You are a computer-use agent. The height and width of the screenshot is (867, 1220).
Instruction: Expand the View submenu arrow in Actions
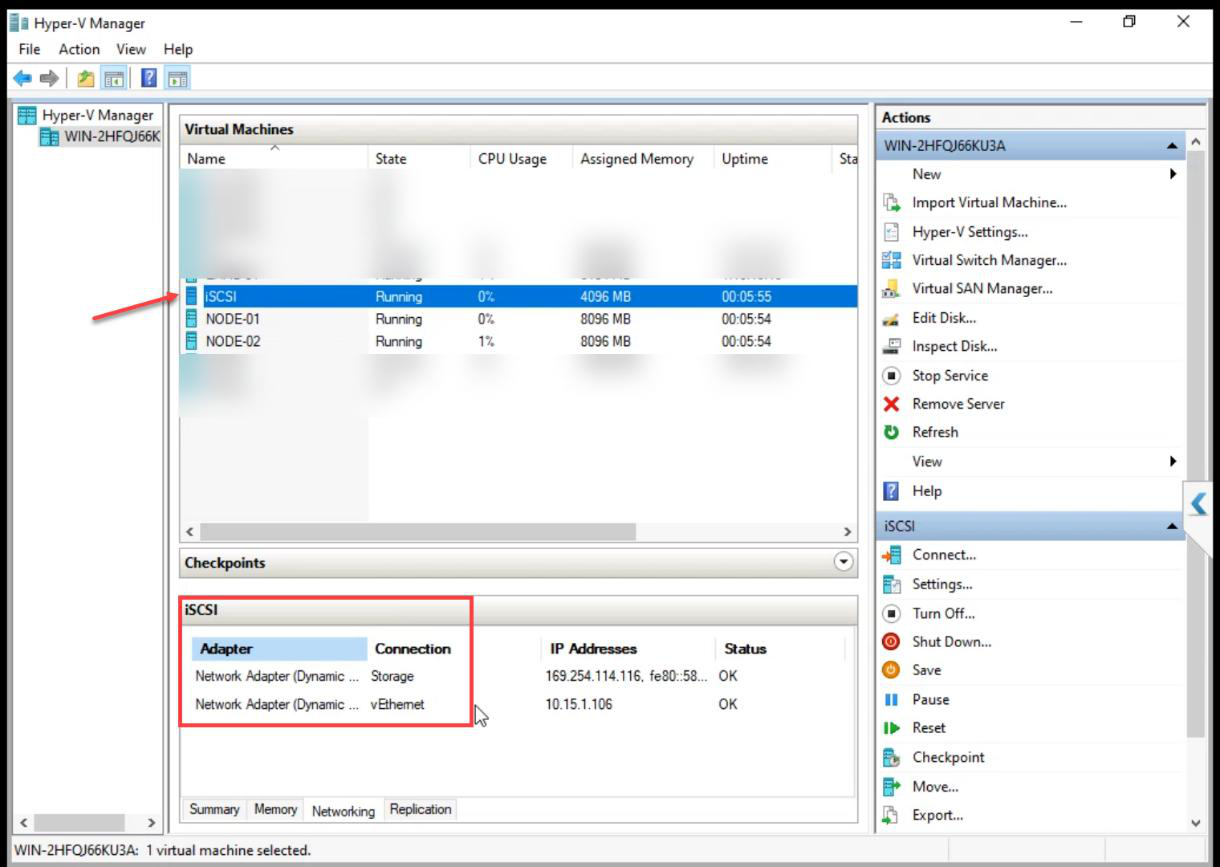(x=1172, y=461)
